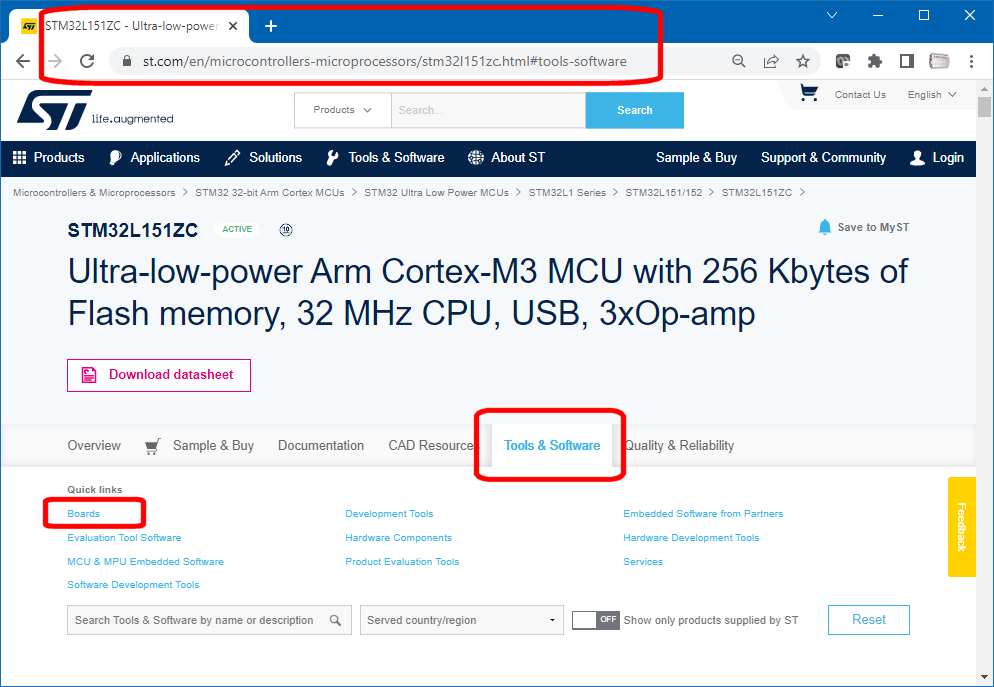This screenshot has height=687, width=994.
Task: Click the Download datasheet button
Action: [159, 375]
